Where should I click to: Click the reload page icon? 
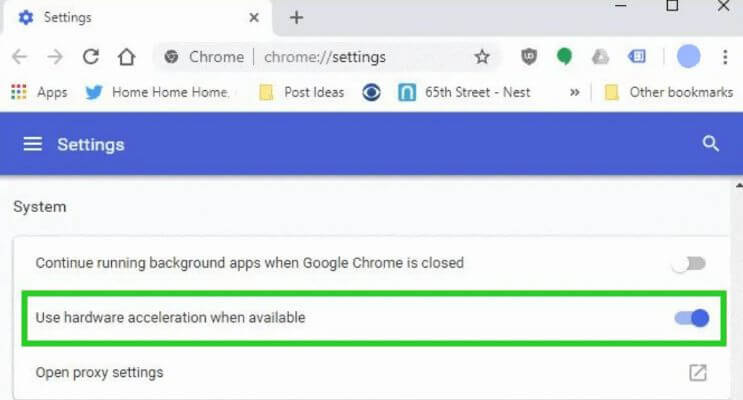click(91, 57)
